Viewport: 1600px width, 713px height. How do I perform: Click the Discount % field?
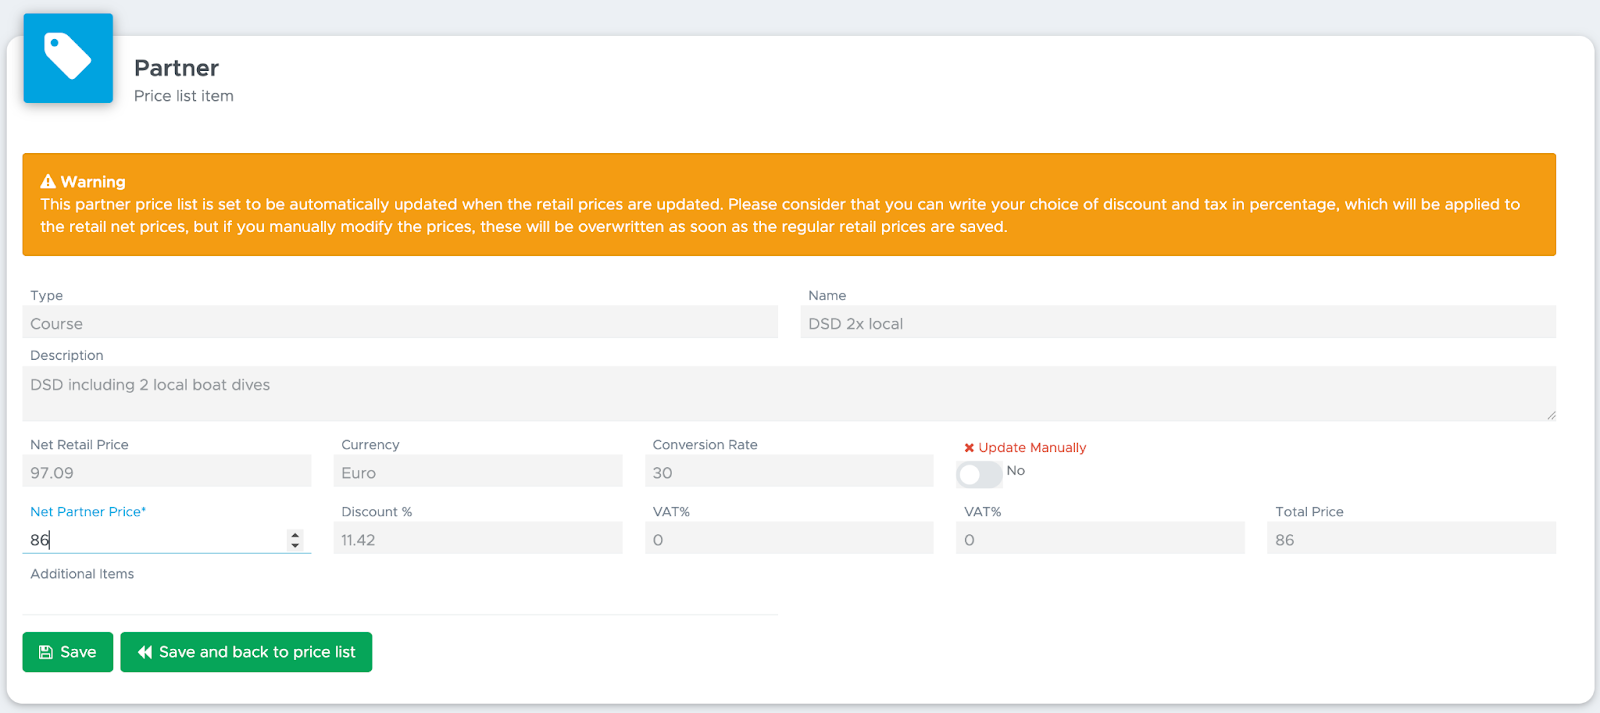click(x=478, y=539)
